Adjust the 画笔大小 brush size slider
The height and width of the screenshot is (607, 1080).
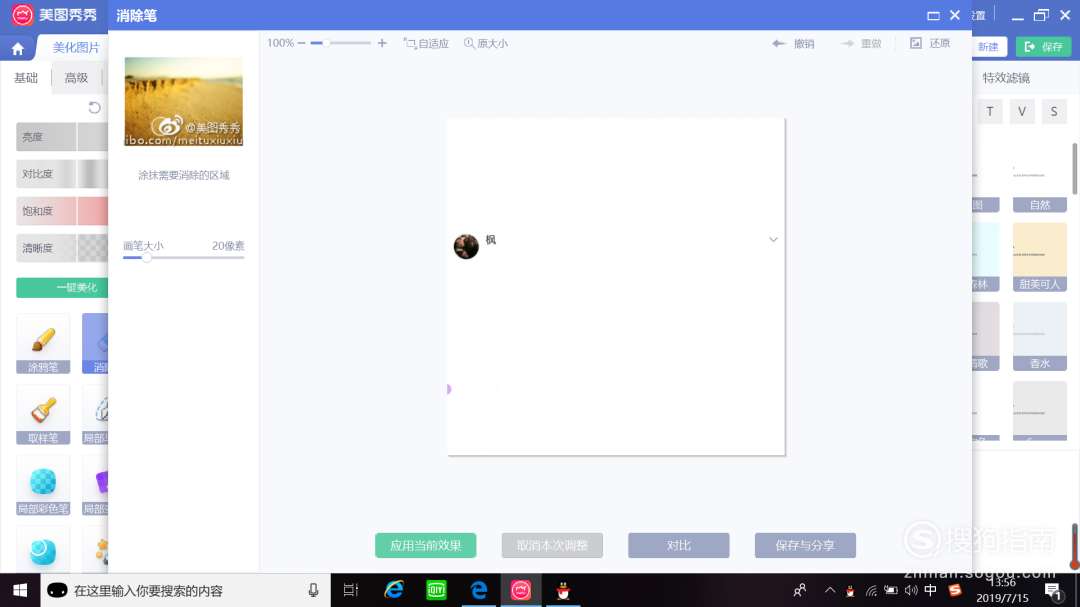[x=183, y=257]
